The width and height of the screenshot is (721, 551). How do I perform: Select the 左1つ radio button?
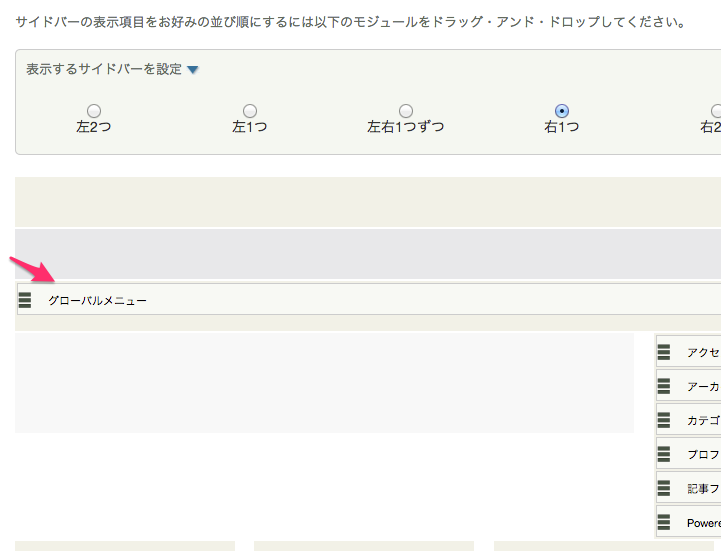click(x=250, y=111)
